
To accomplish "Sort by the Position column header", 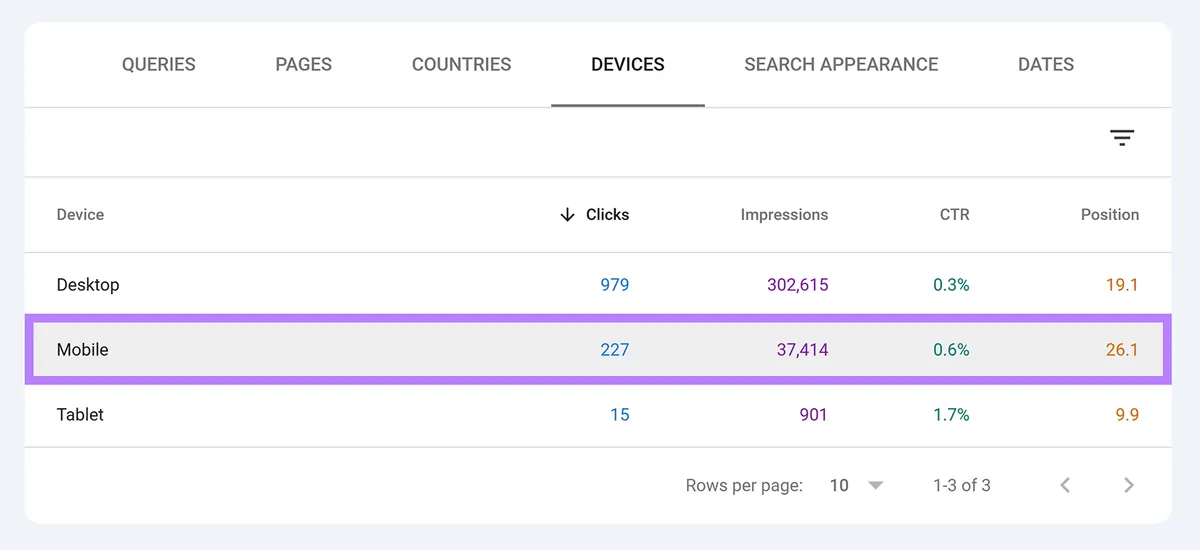I will tap(1110, 214).
